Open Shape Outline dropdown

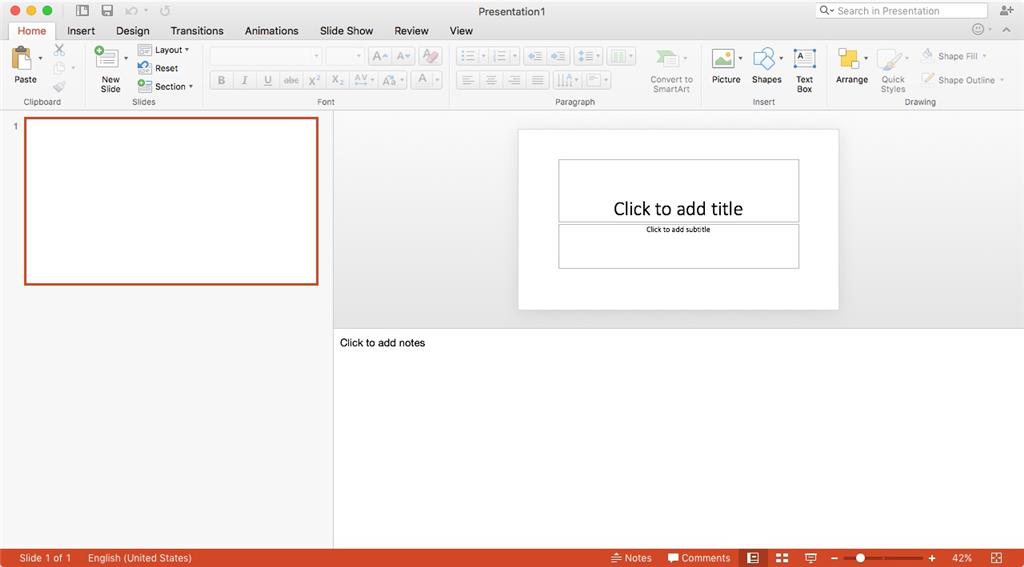[x=1002, y=80]
